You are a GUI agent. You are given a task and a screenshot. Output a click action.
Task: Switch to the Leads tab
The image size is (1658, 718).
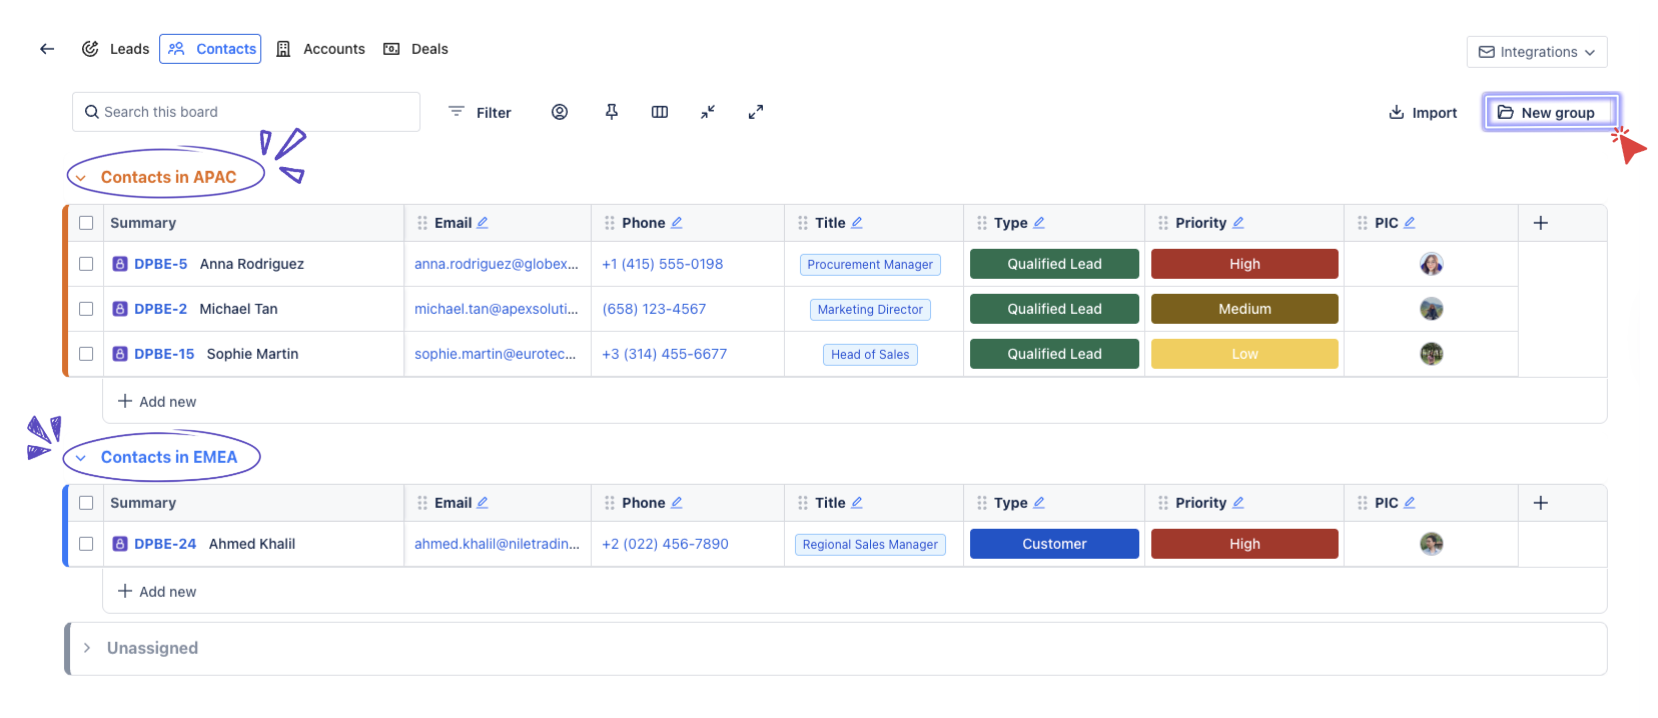116,49
